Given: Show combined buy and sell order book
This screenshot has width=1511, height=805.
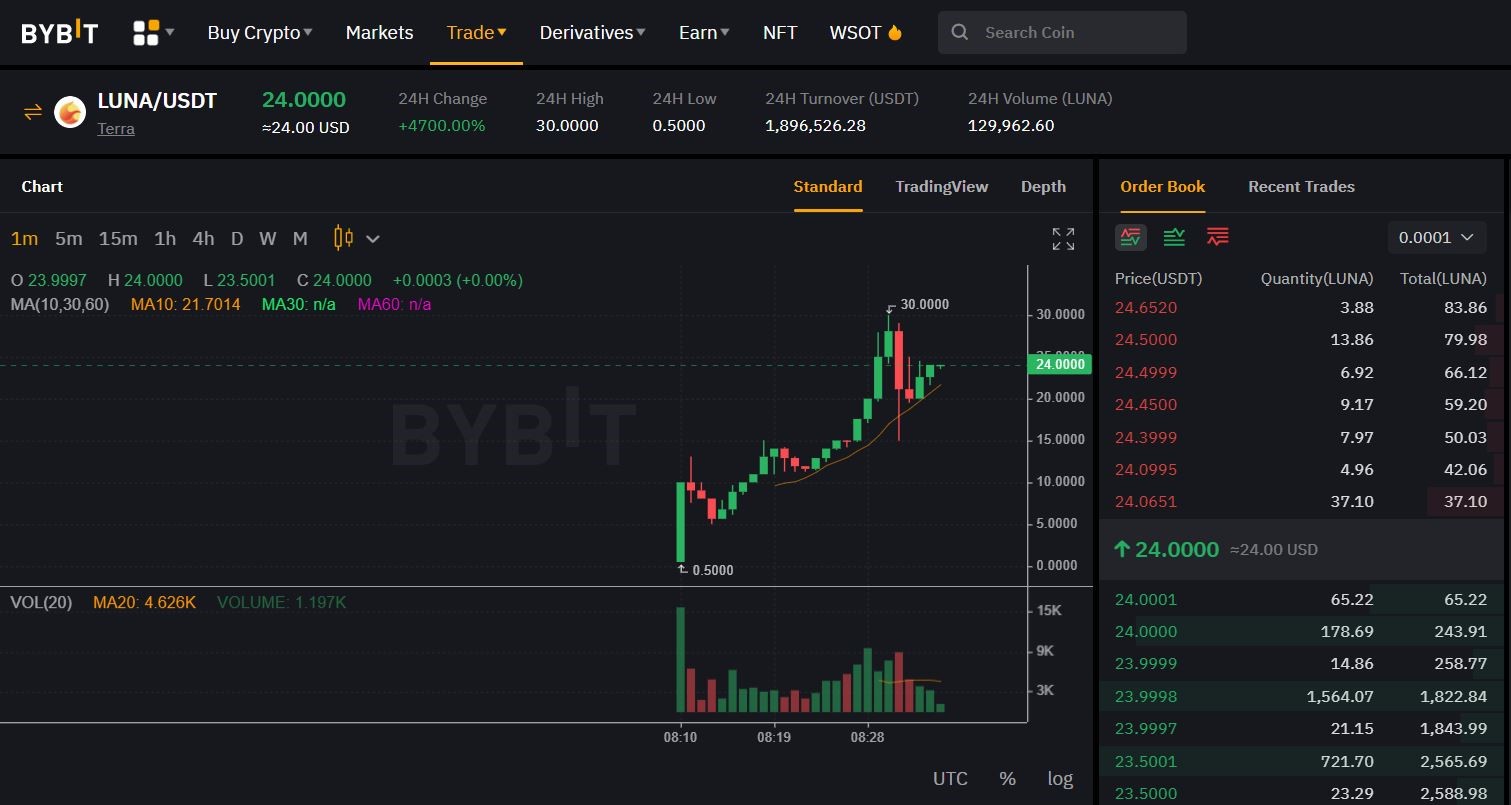Looking at the screenshot, I should click(1131, 237).
